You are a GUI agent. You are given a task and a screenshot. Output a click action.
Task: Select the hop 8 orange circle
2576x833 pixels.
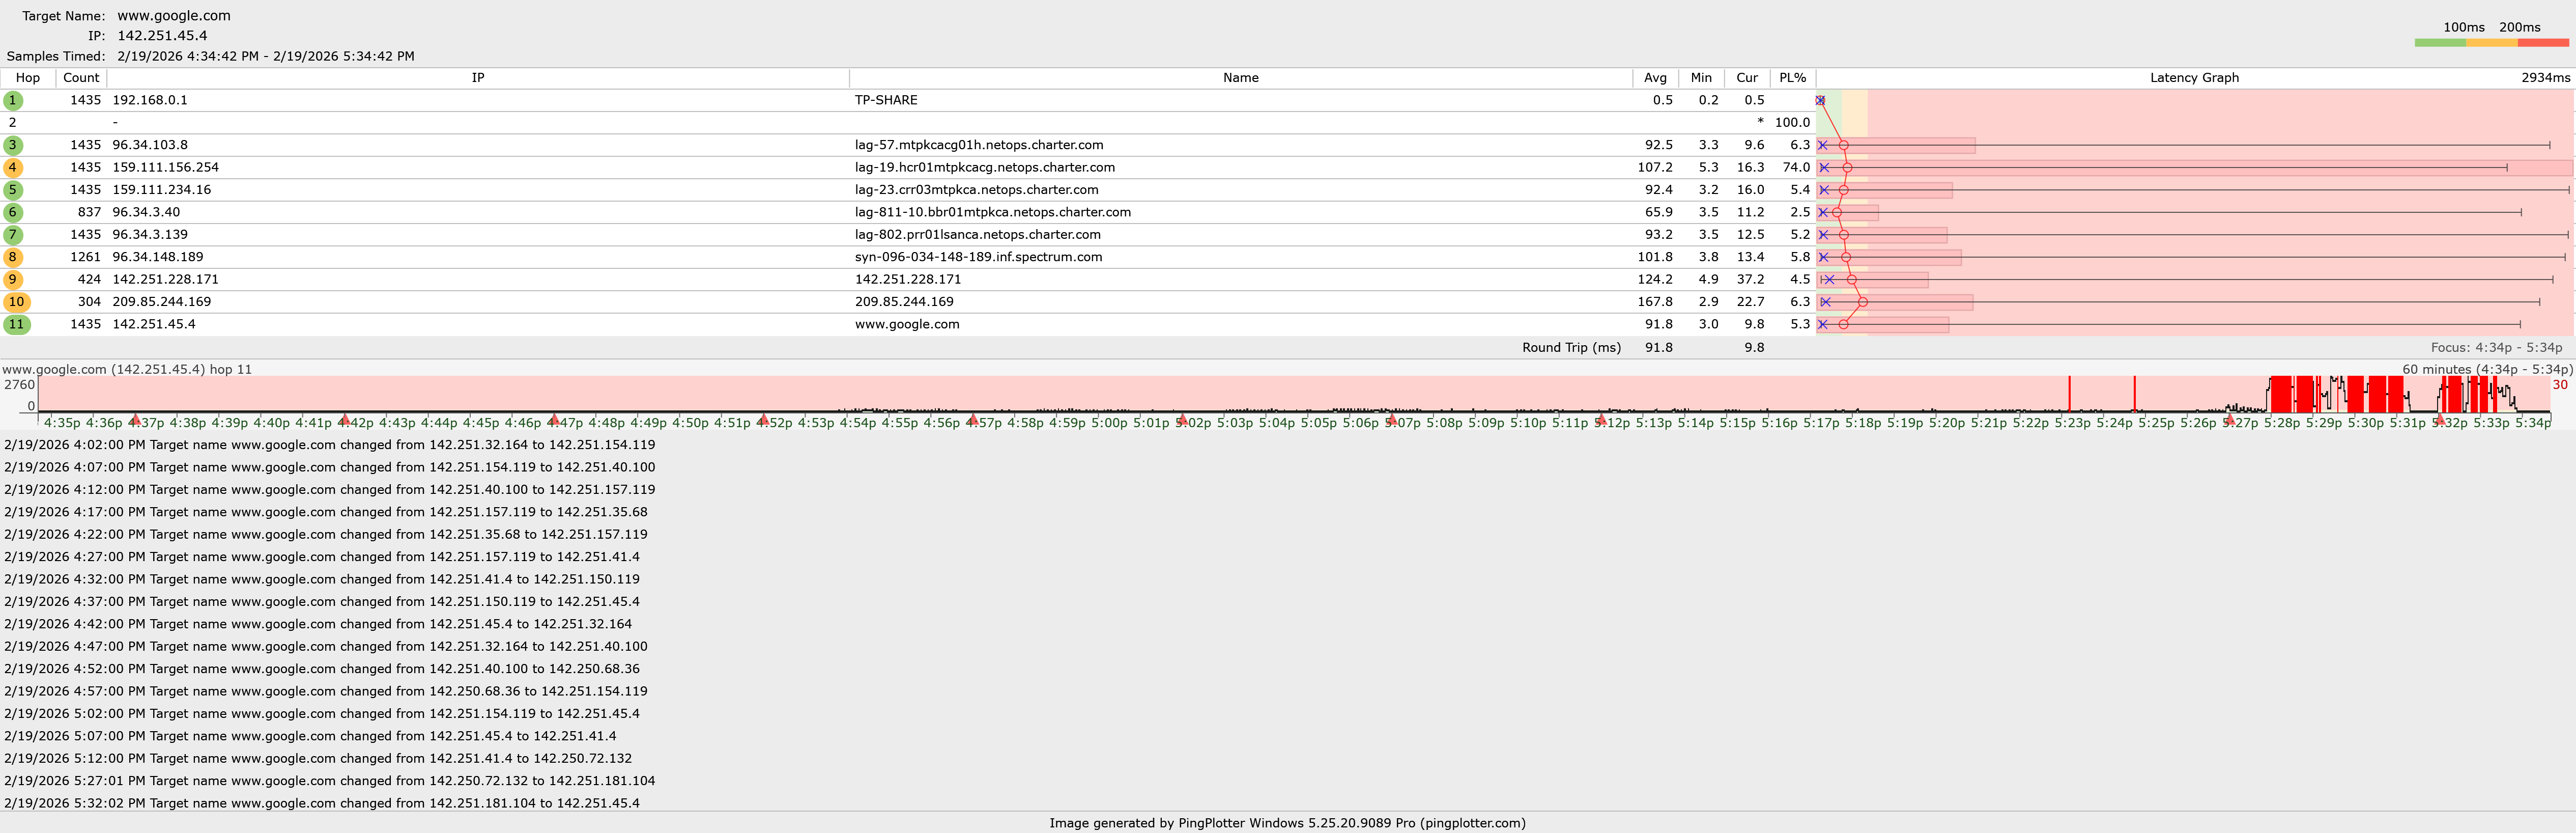(x=13, y=257)
